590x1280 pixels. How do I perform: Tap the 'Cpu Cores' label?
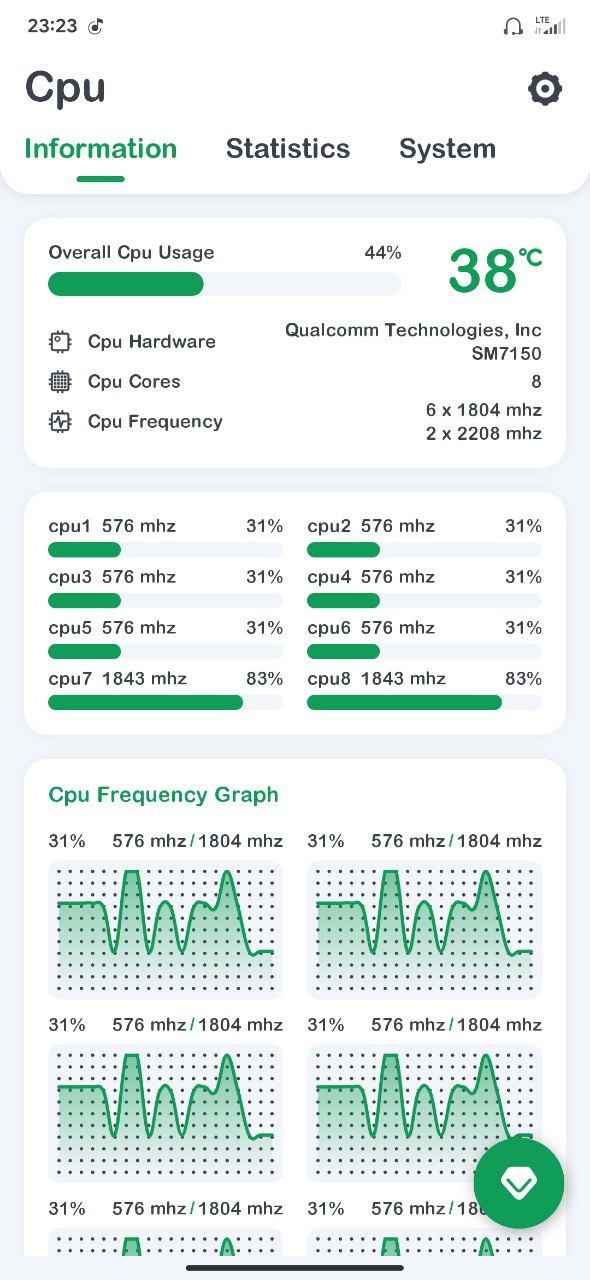[x=134, y=382]
